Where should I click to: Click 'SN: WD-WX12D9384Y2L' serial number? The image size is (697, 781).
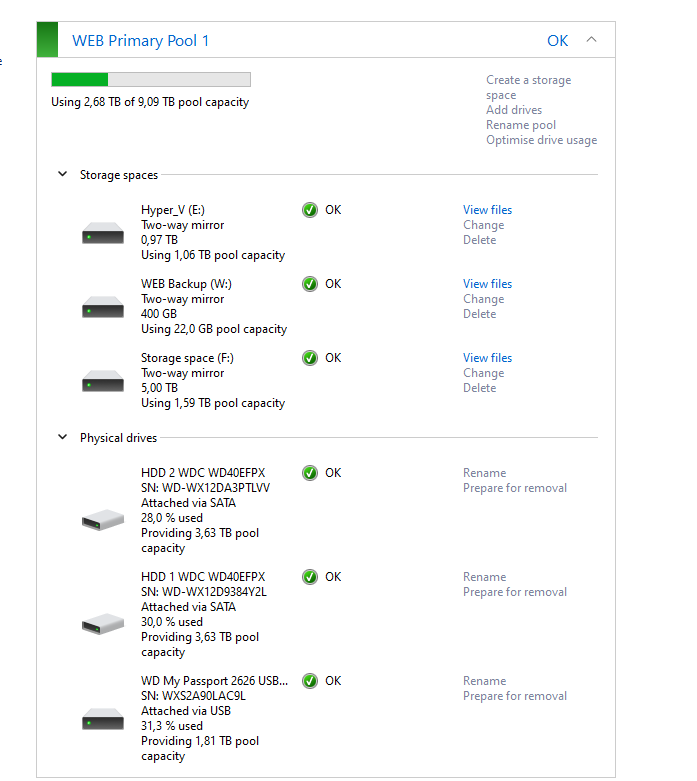pos(204,592)
